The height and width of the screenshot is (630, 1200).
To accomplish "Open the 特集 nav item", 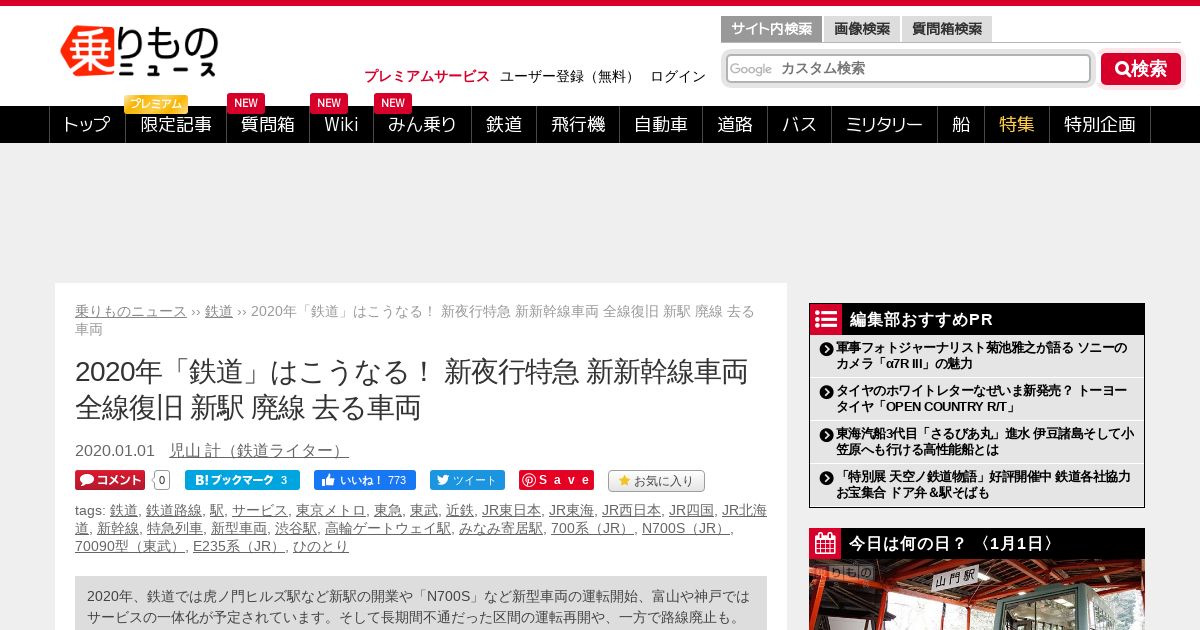I will tap(1017, 125).
